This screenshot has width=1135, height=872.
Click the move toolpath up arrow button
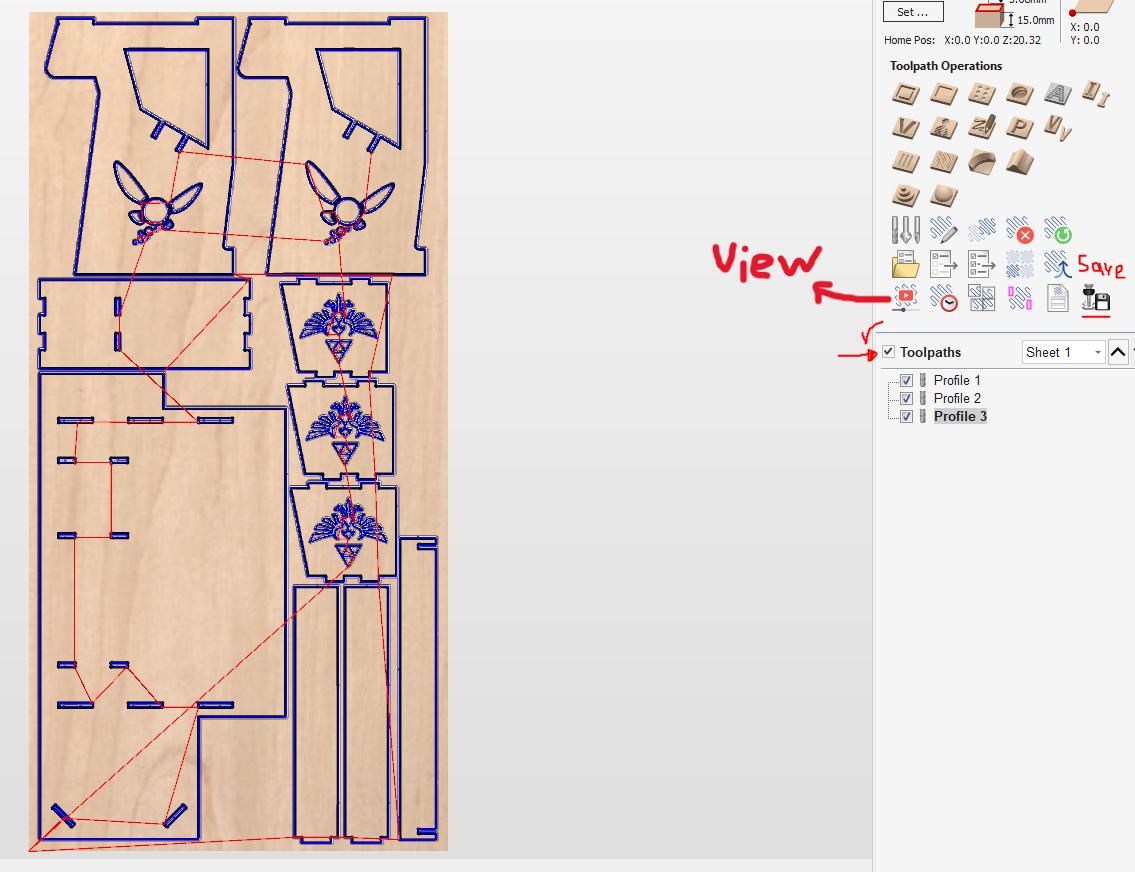point(1118,352)
